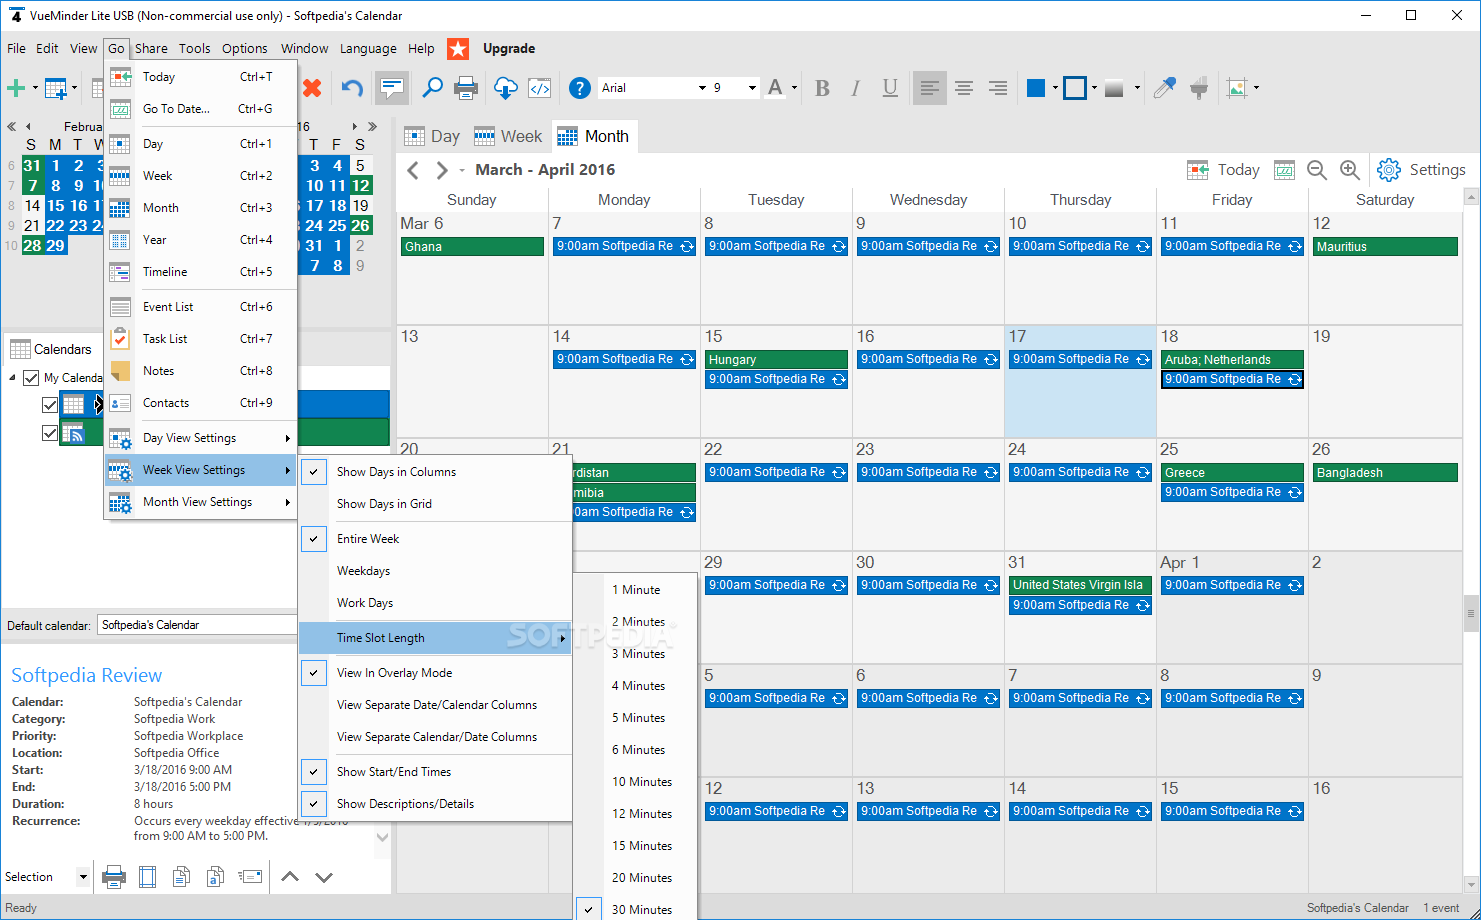Open the font name Arial dropdown
The height and width of the screenshot is (920, 1481).
pos(702,88)
